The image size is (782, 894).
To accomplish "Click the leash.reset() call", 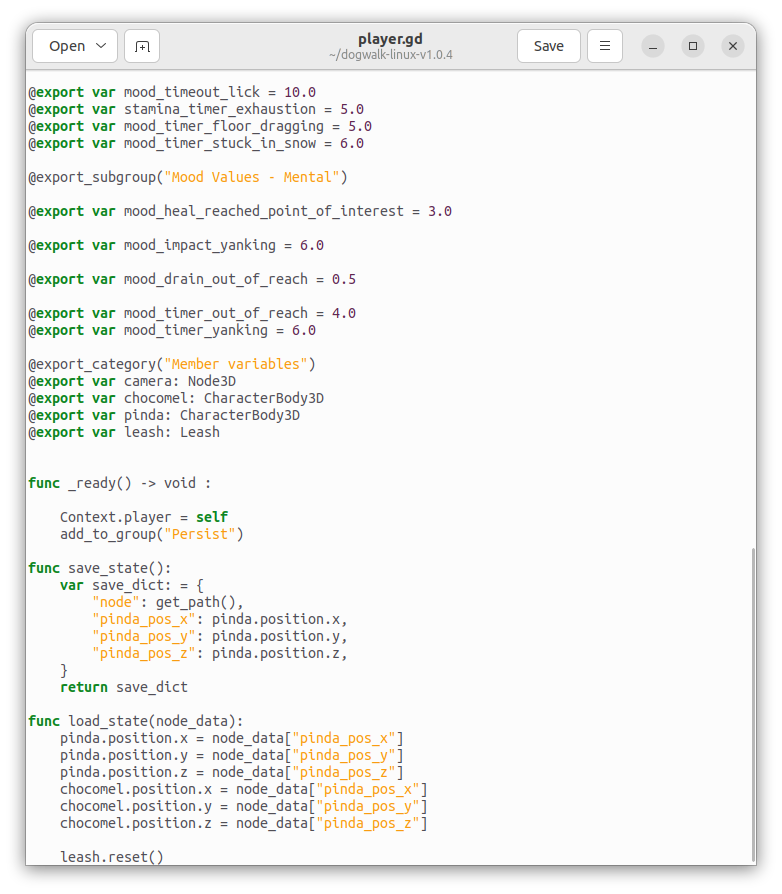I will coord(111,857).
